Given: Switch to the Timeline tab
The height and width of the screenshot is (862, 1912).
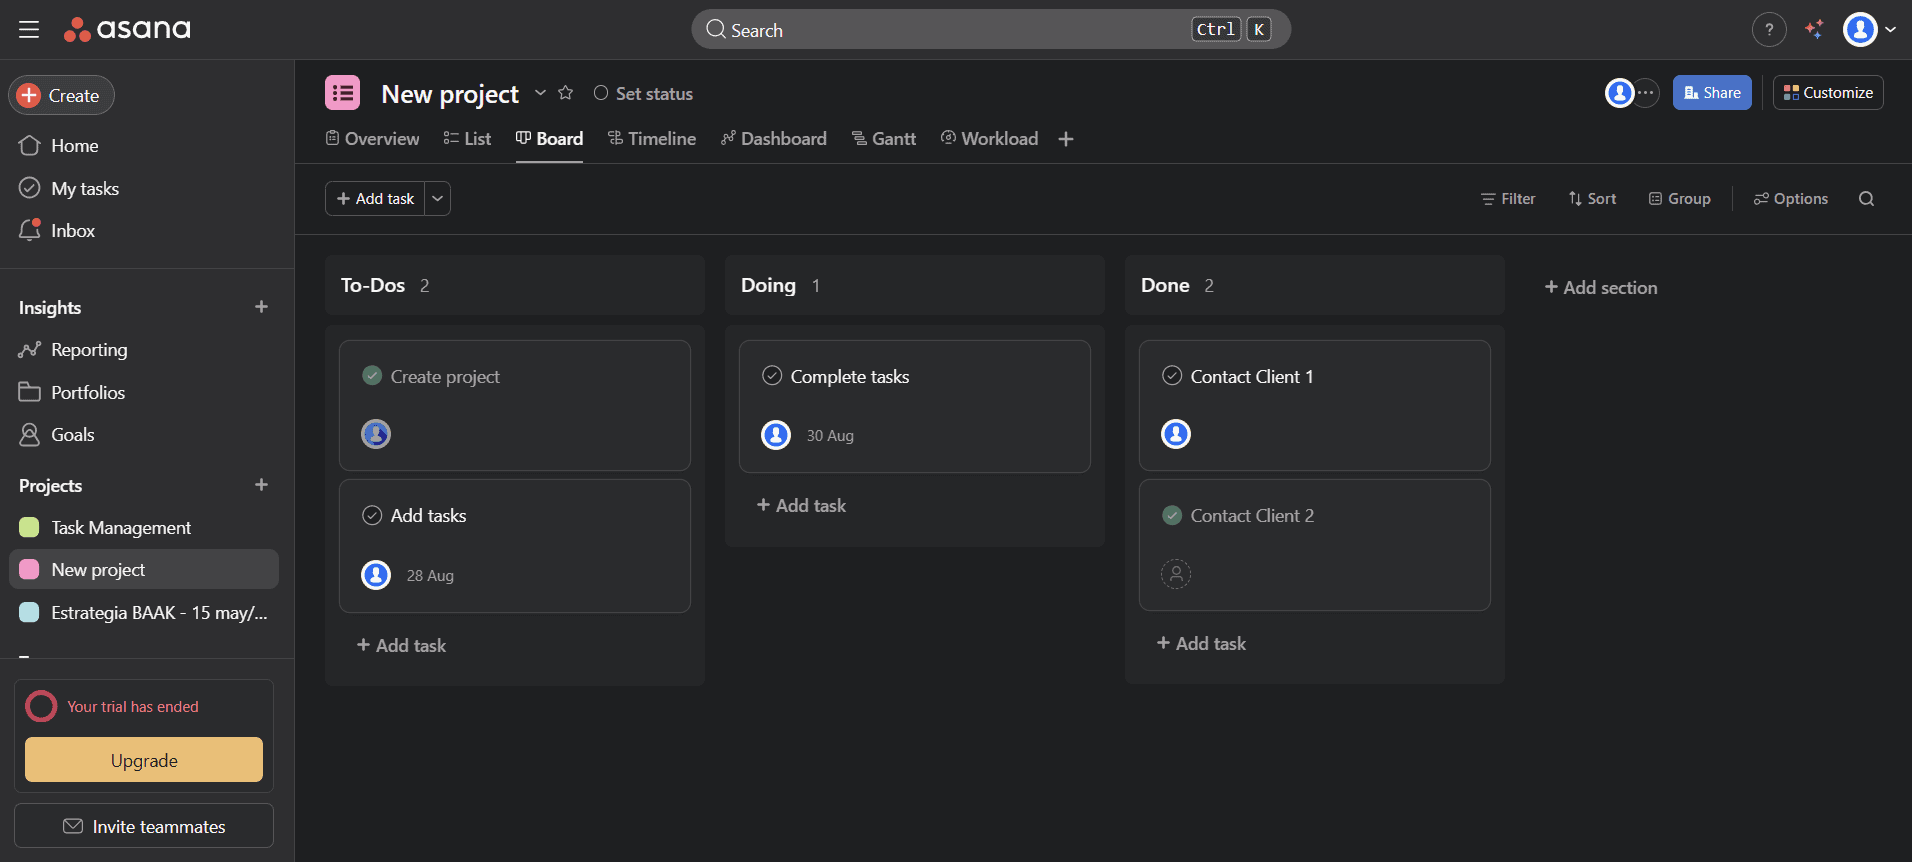Looking at the screenshot, I should click(x=652, y=139).
